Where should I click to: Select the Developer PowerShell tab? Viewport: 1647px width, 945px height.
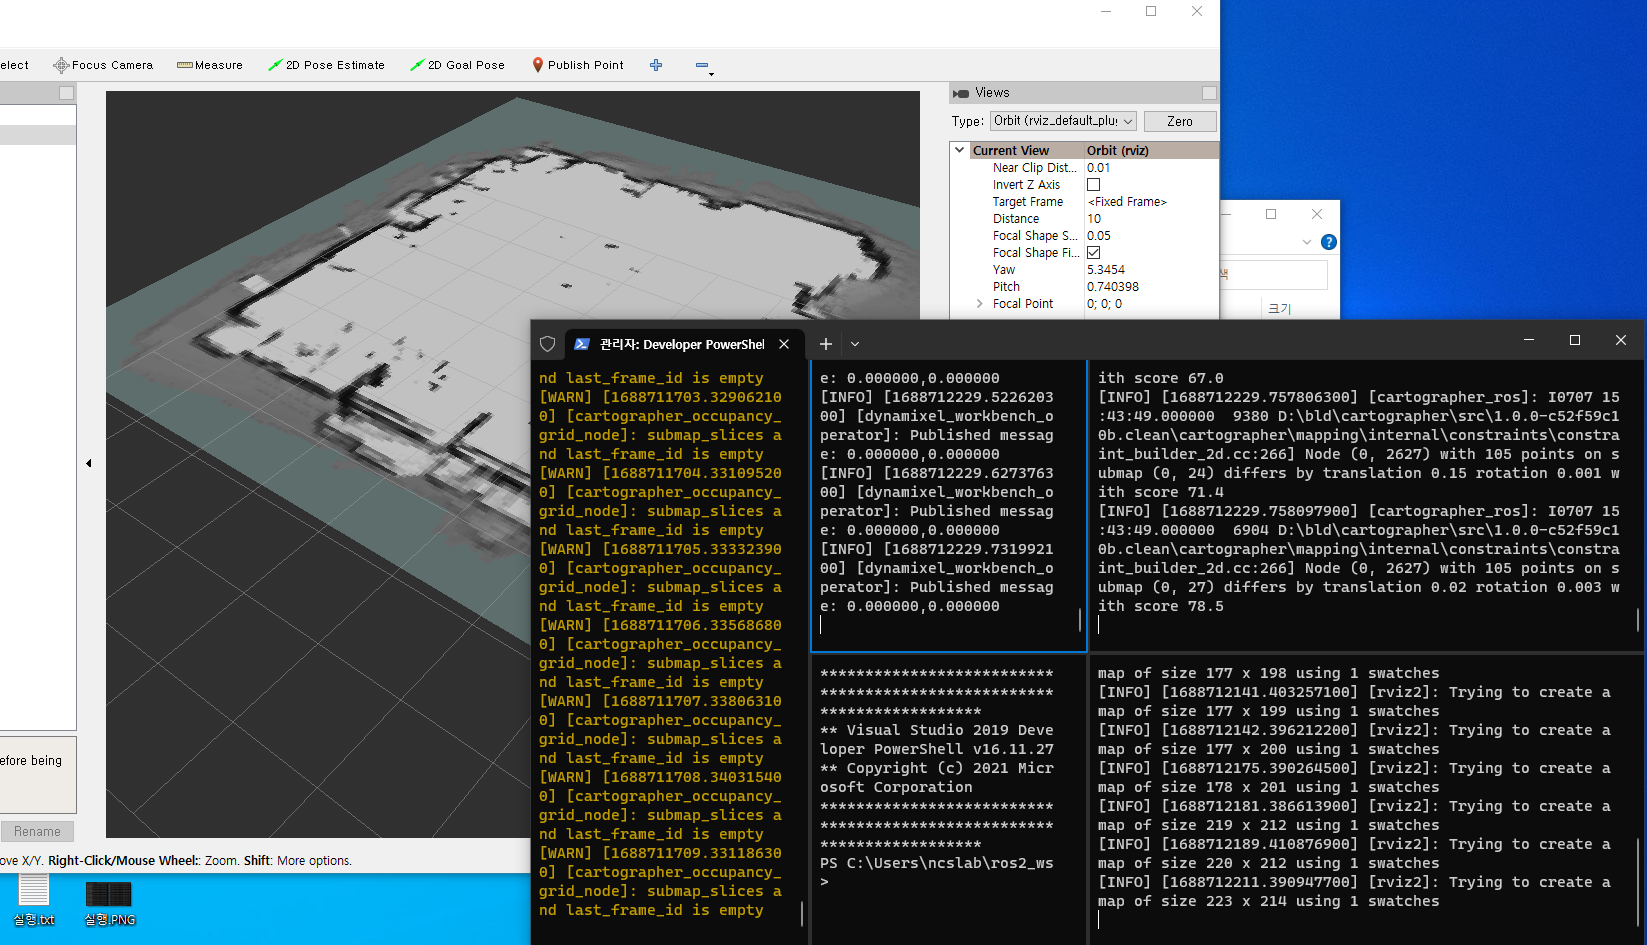680,344
